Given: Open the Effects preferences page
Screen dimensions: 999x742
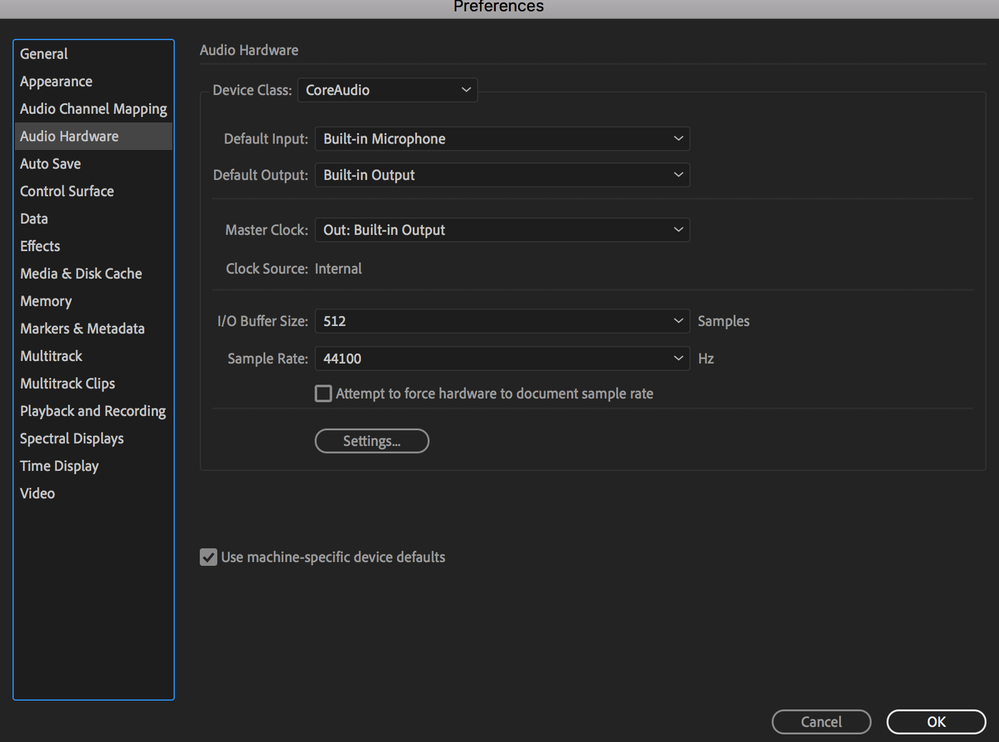Looking at the screenshot, I should 40,245.
